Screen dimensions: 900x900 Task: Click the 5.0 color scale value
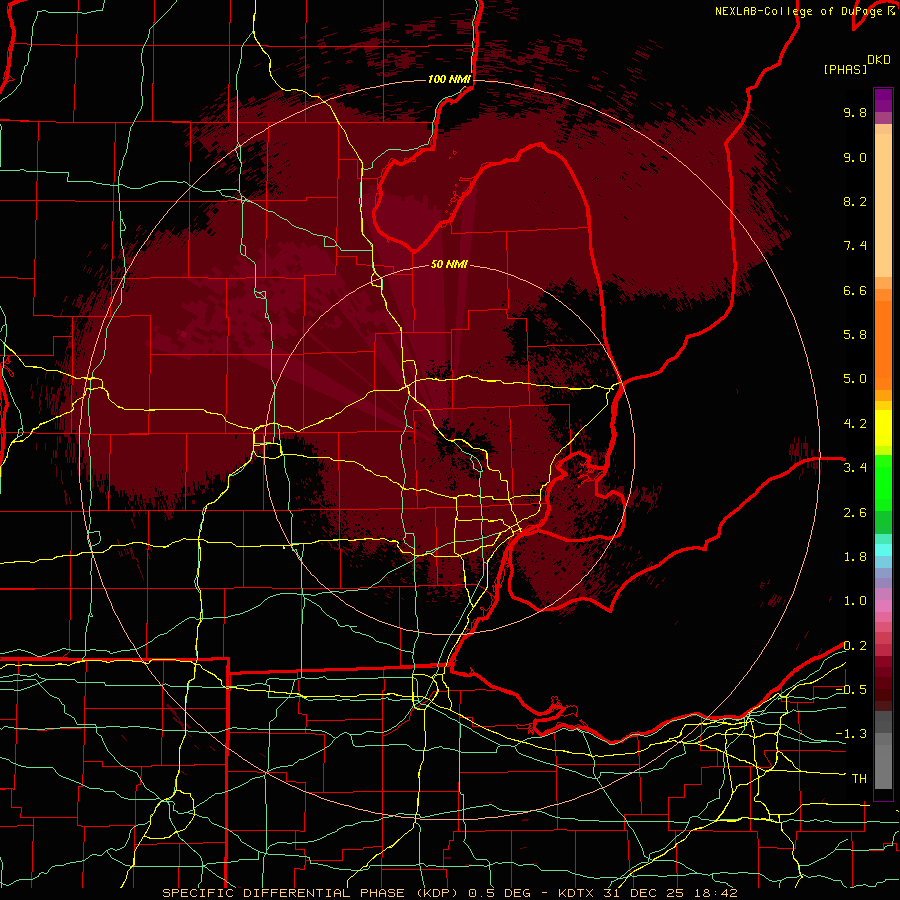point(855,379)
